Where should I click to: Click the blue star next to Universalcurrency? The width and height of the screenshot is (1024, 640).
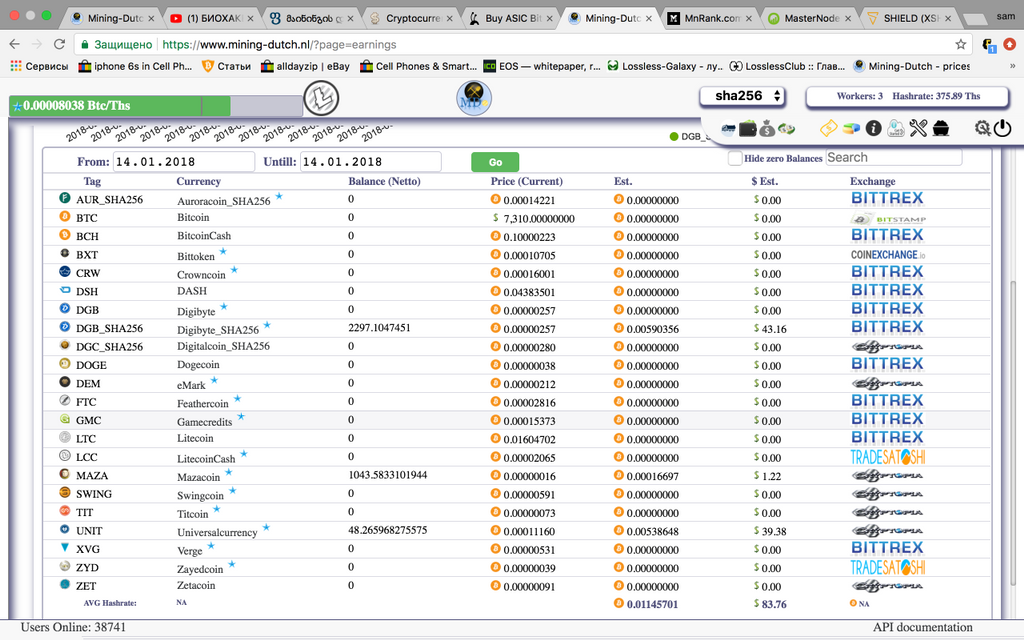266,527
